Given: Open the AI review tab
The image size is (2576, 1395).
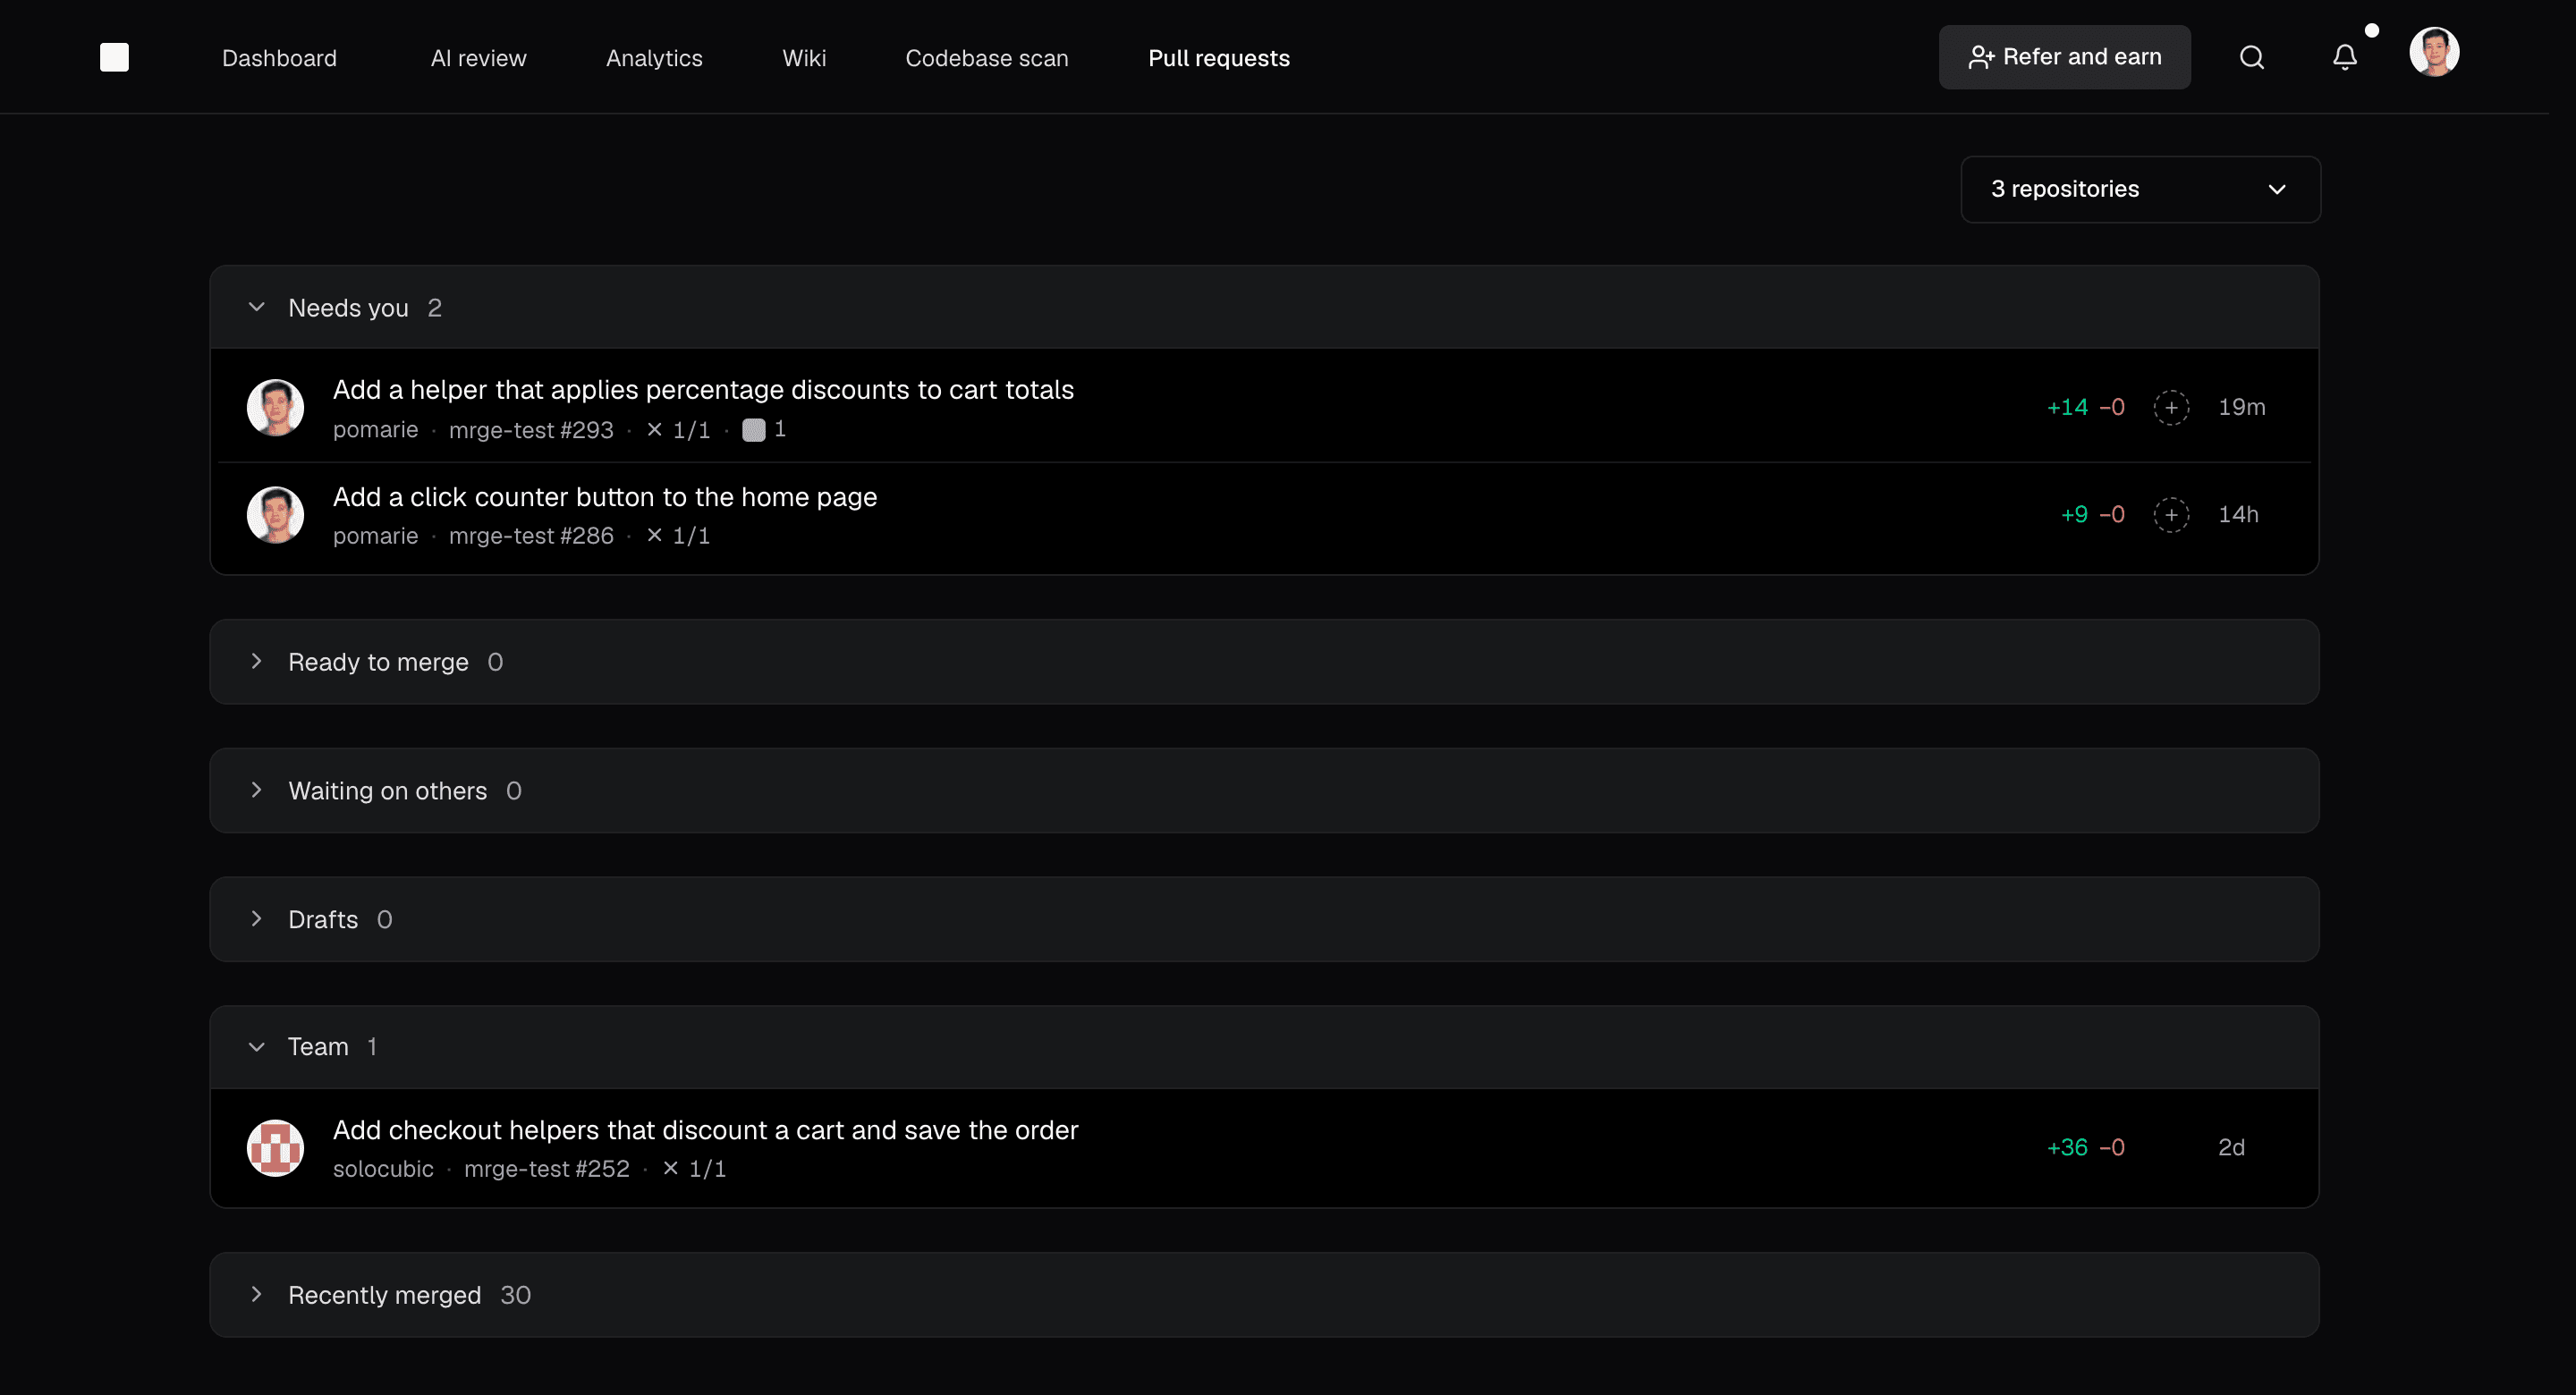Looking at the screenshot, I should click(478, 58).
